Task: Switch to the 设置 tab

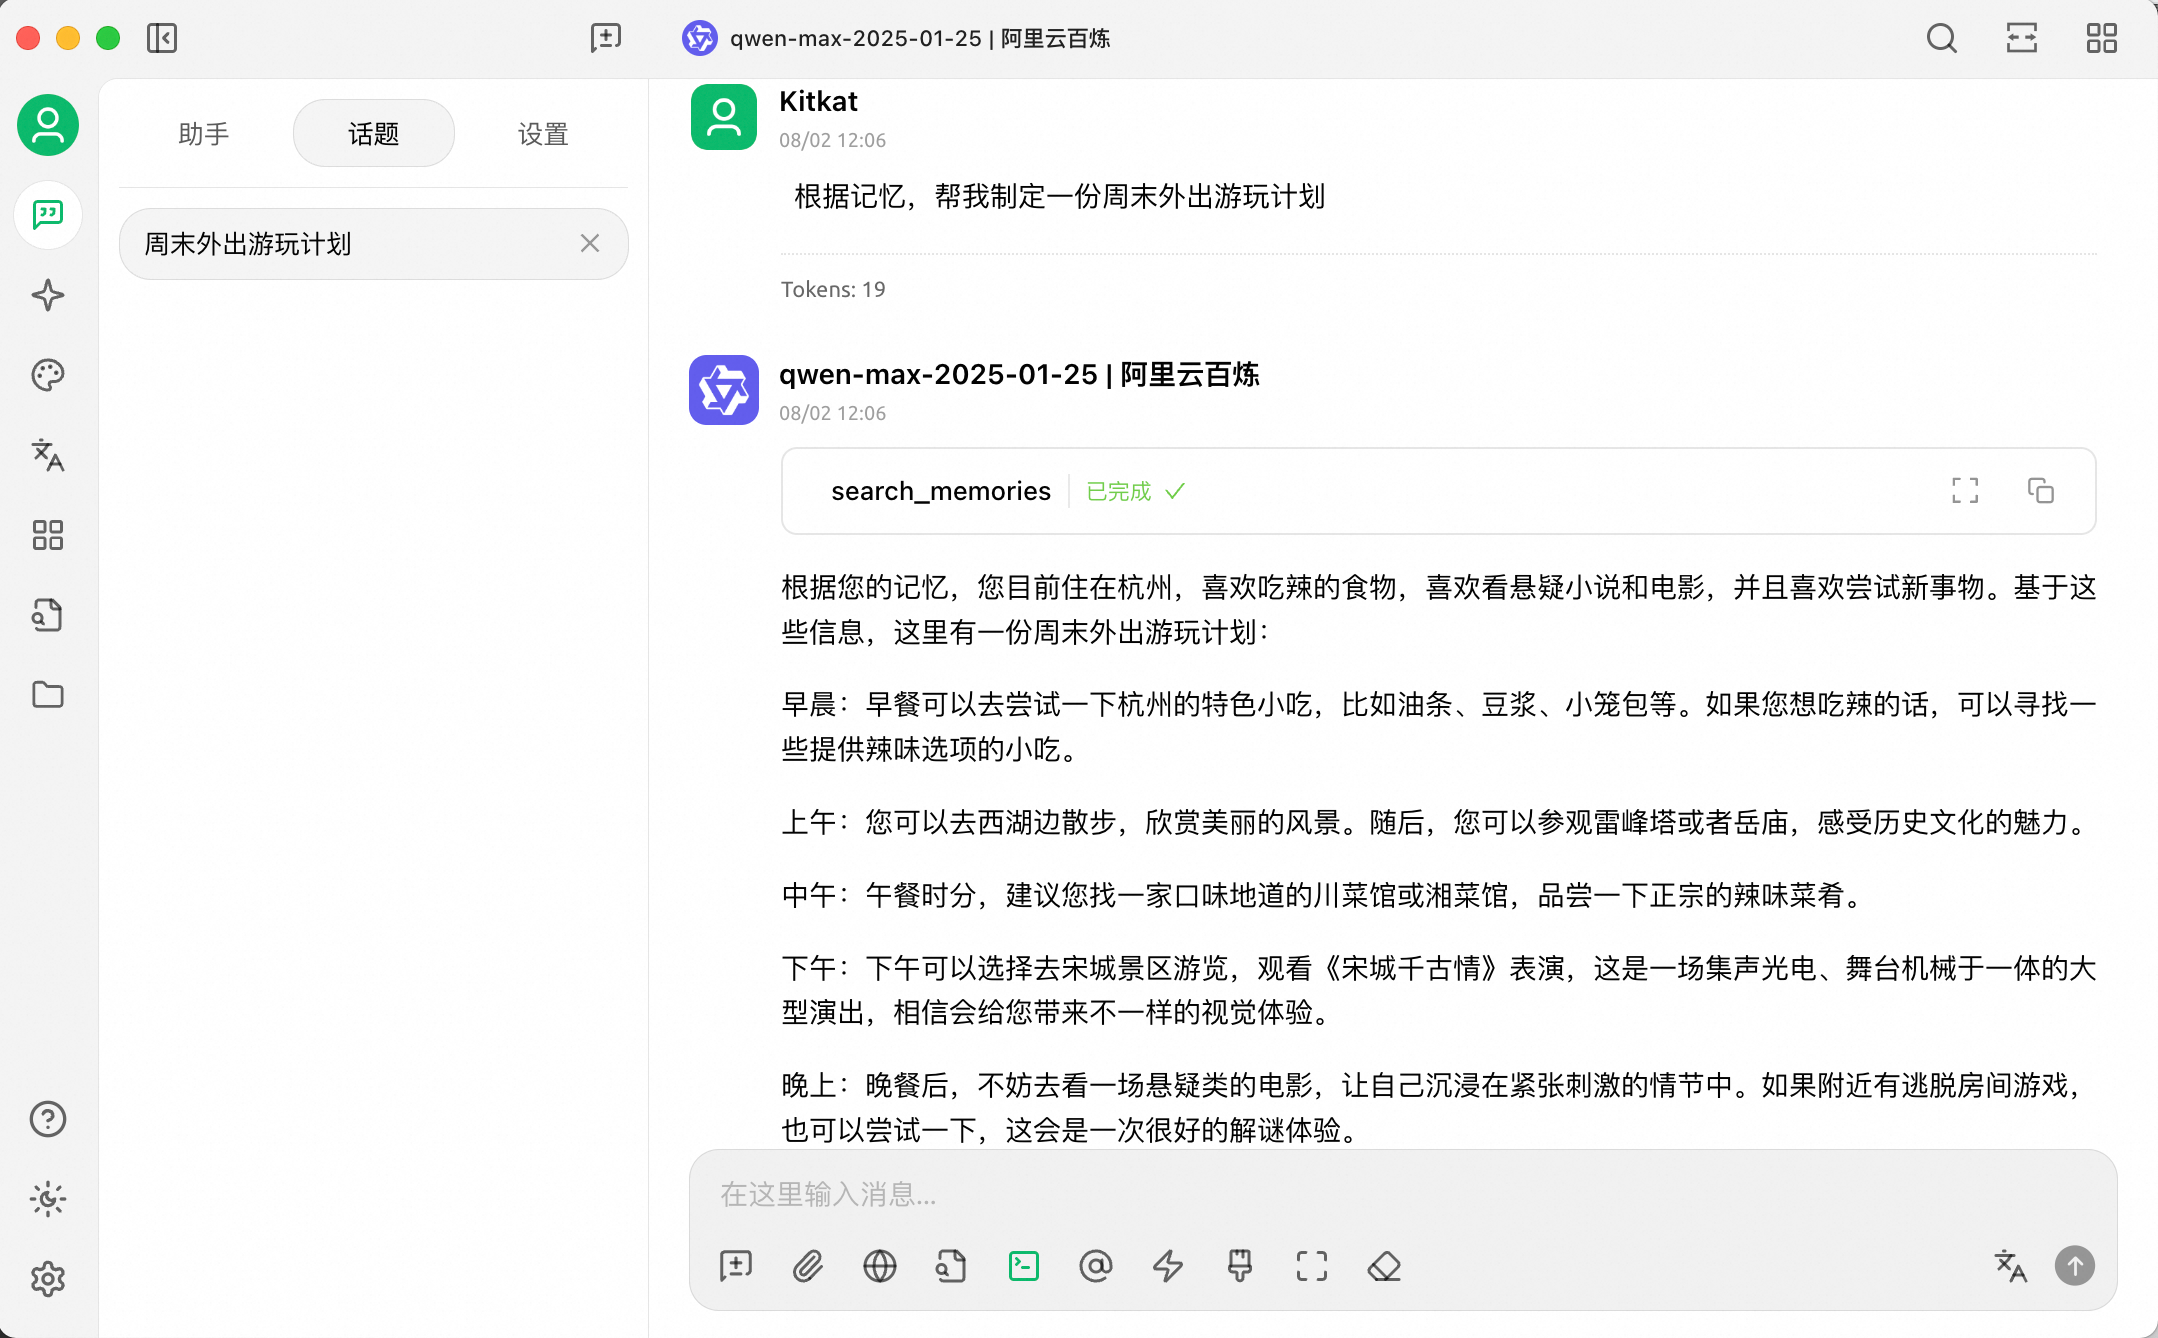Action: pos(543,134)
